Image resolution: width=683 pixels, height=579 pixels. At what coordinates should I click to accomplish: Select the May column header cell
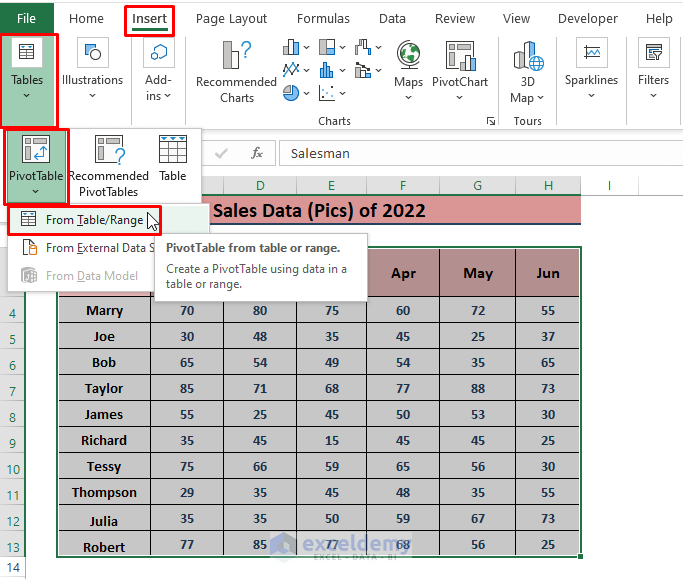tap(478, 273)
